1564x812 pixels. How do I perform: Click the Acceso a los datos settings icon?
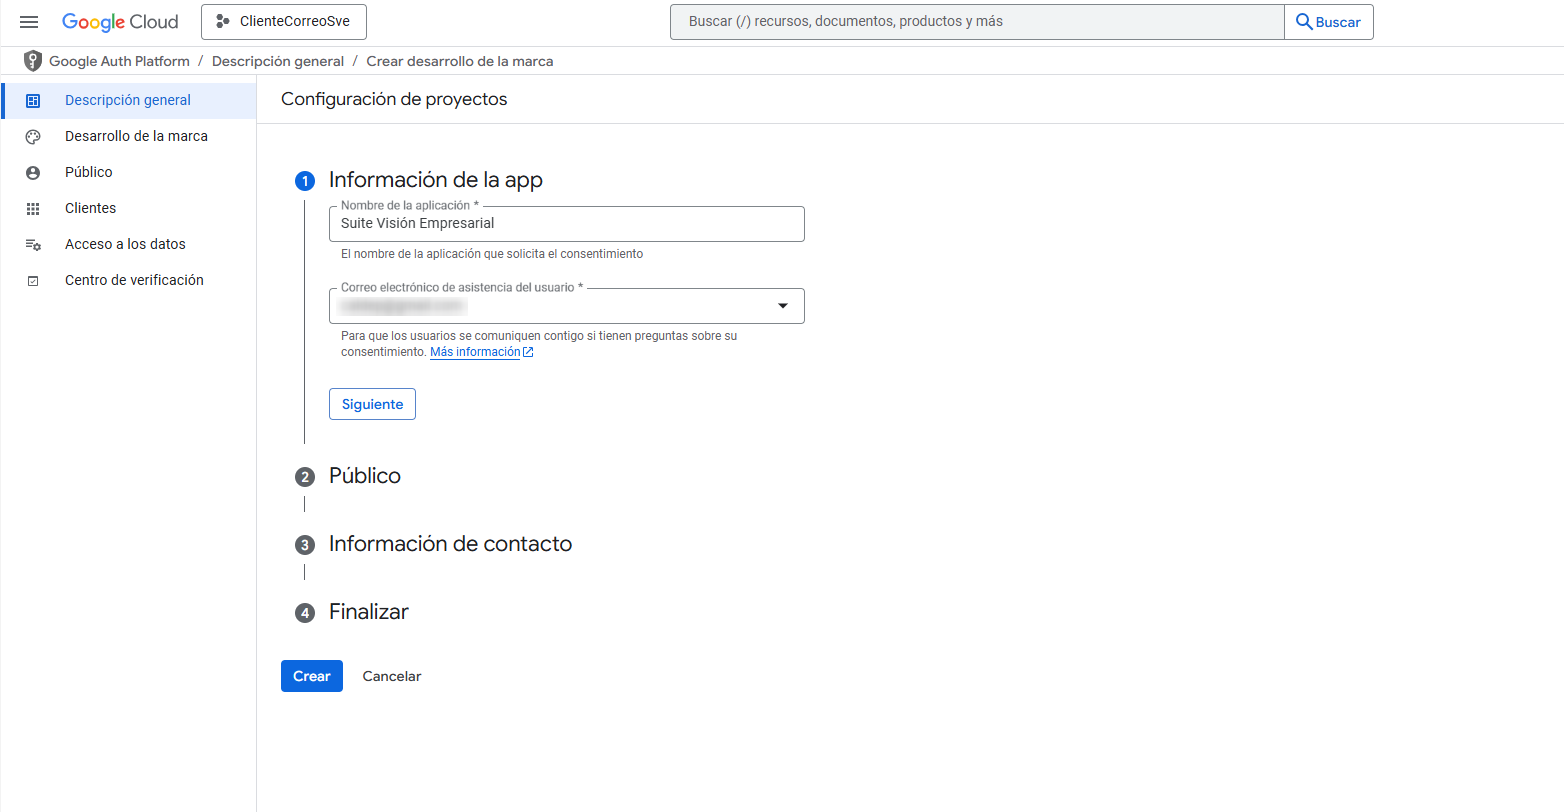click(33, 245)
